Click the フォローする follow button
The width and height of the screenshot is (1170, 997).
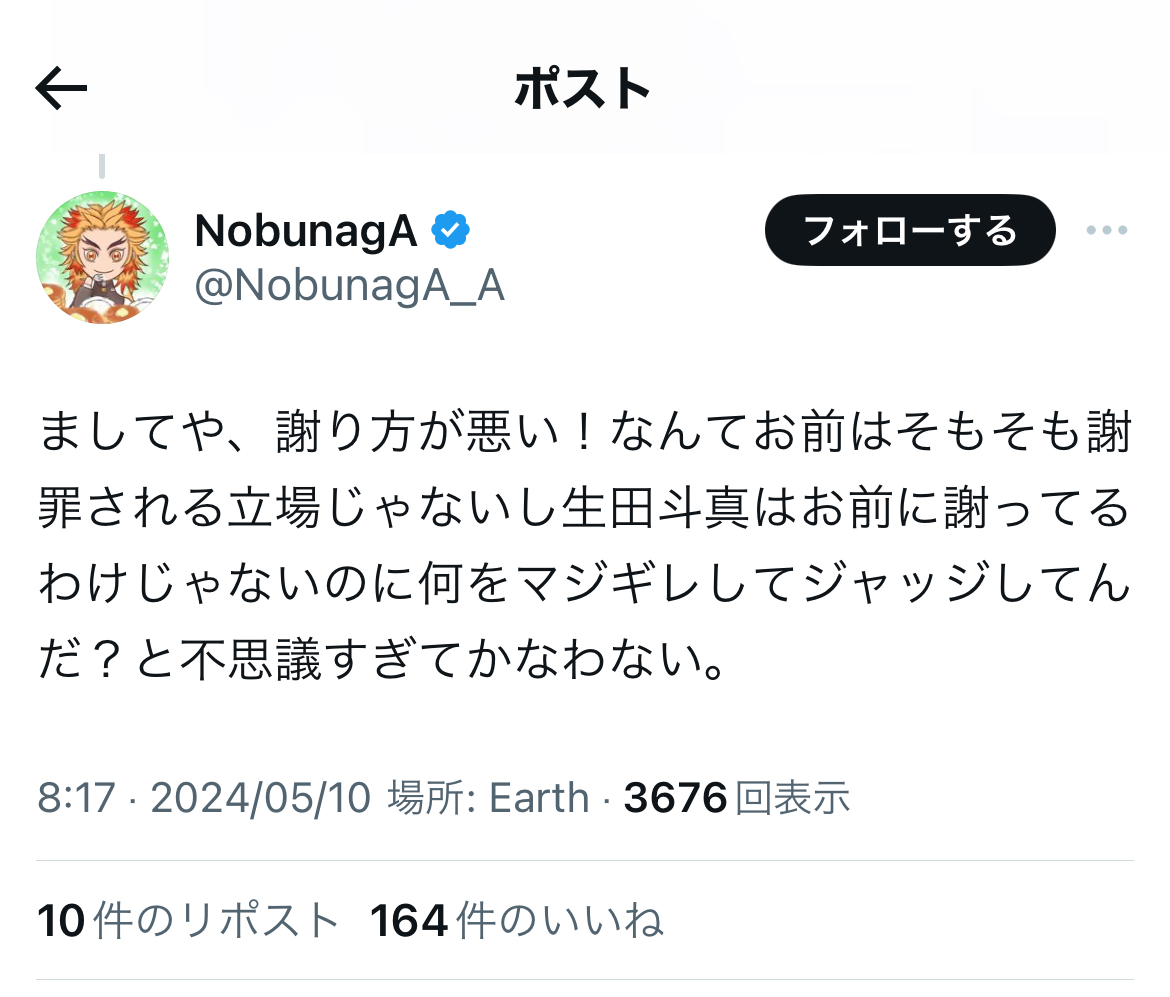pos(910,230)
